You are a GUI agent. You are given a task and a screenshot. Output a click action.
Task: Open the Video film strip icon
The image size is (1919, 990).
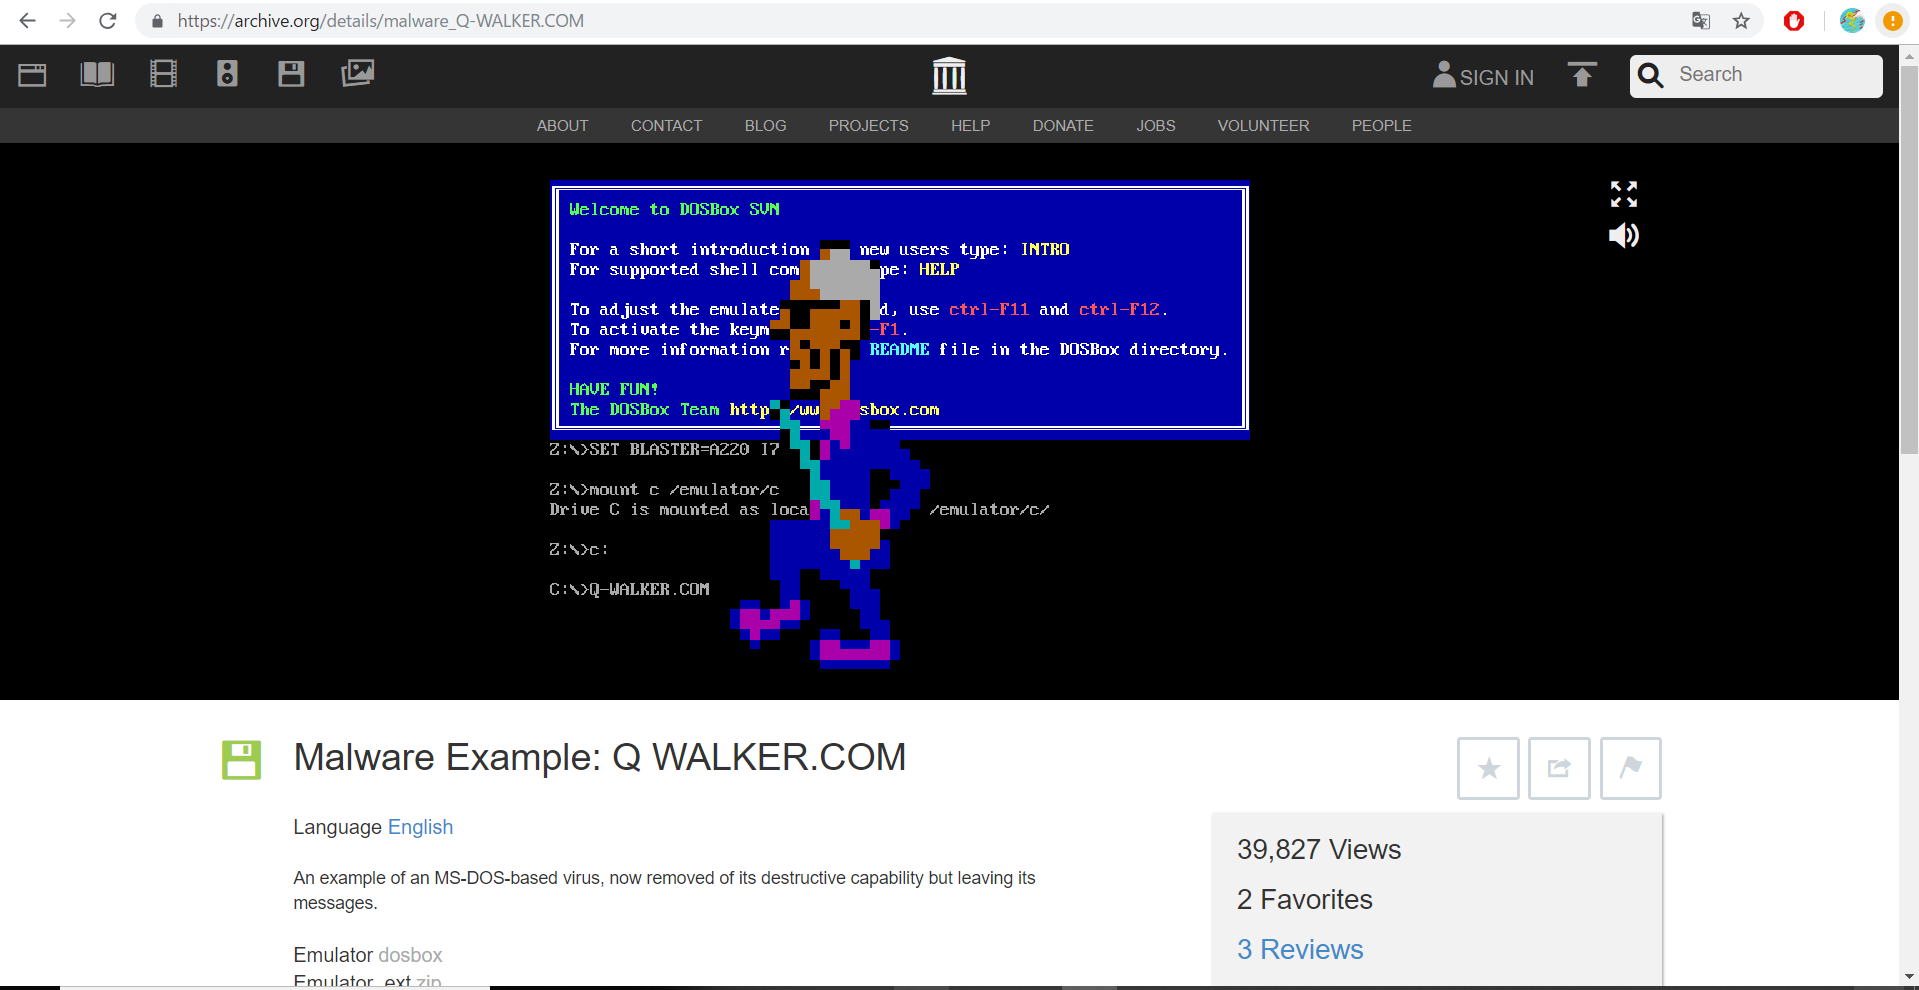tap(163, 74)
